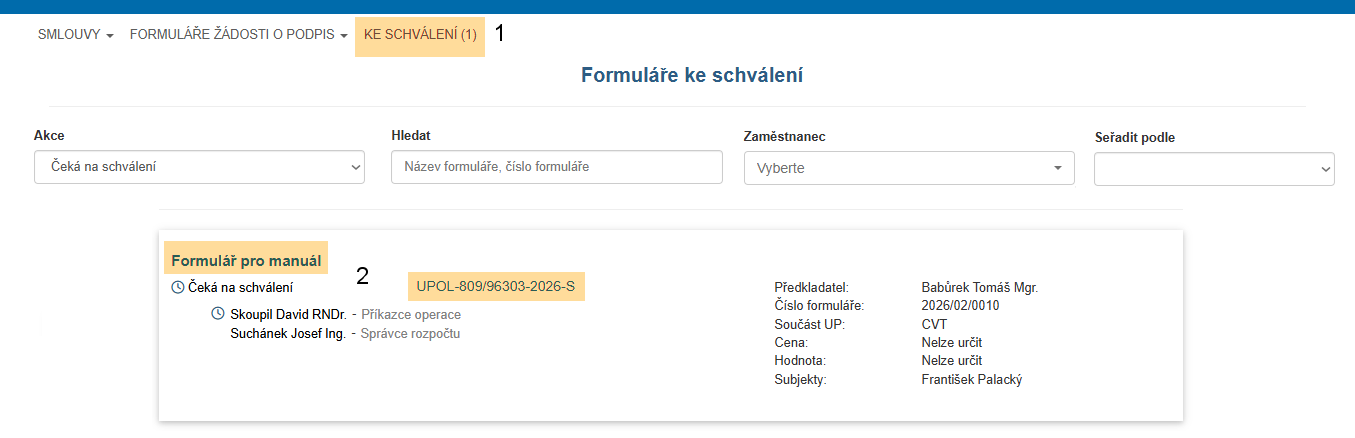
Task: Open the Formulář pro manuál link
Action: point(246,261)
